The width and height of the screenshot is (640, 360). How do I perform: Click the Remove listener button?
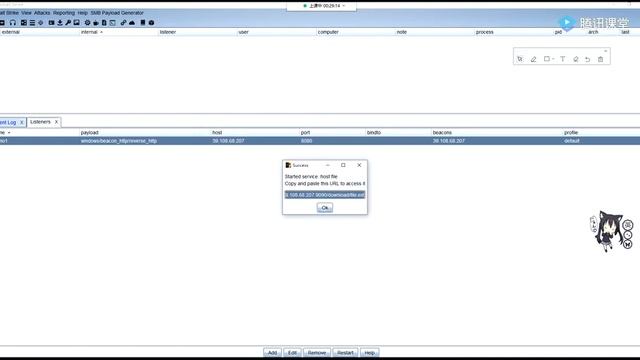click(317, 352)
